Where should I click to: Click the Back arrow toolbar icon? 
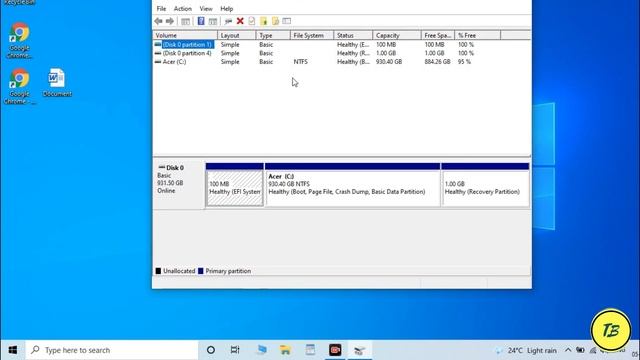click(158, 21)
